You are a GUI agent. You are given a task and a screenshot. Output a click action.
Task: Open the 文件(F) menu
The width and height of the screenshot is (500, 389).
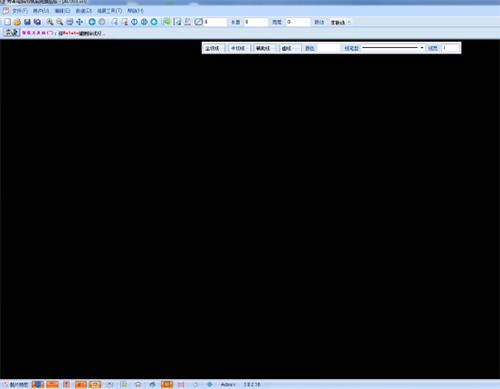coord(20,11)
